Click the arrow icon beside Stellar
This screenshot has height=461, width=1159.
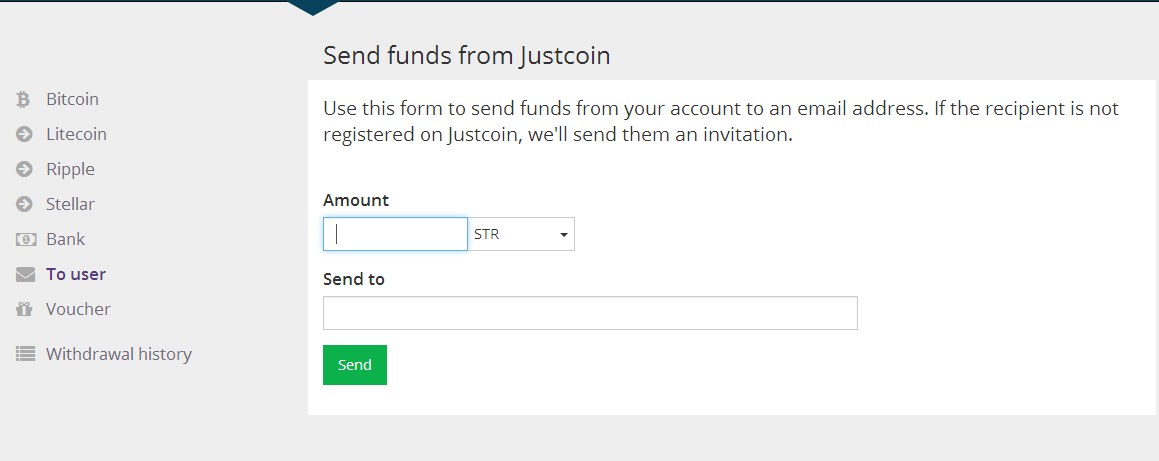point(25,205)
